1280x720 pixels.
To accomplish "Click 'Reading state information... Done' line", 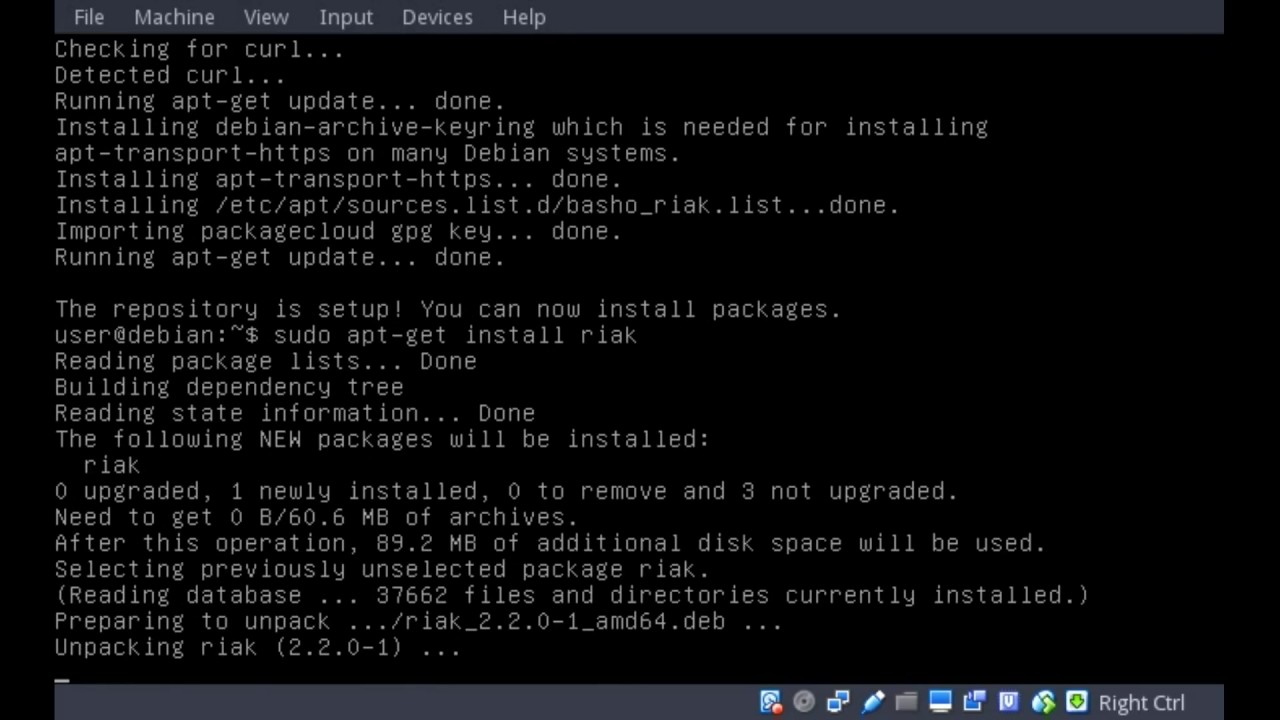I will click(295, 413).
